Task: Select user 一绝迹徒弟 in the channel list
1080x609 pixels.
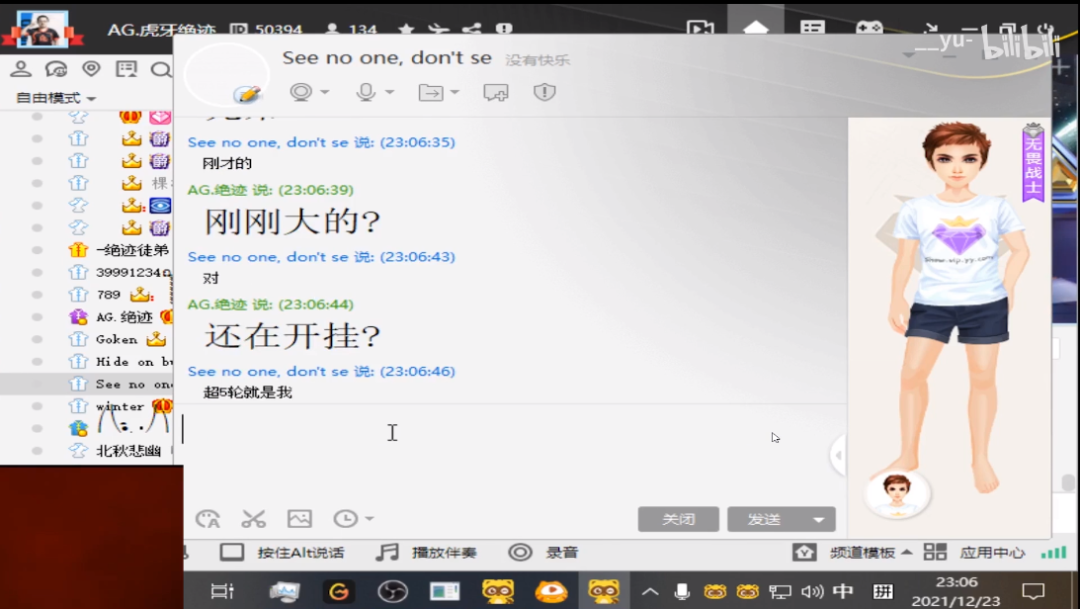Action: tap(132, 249)
